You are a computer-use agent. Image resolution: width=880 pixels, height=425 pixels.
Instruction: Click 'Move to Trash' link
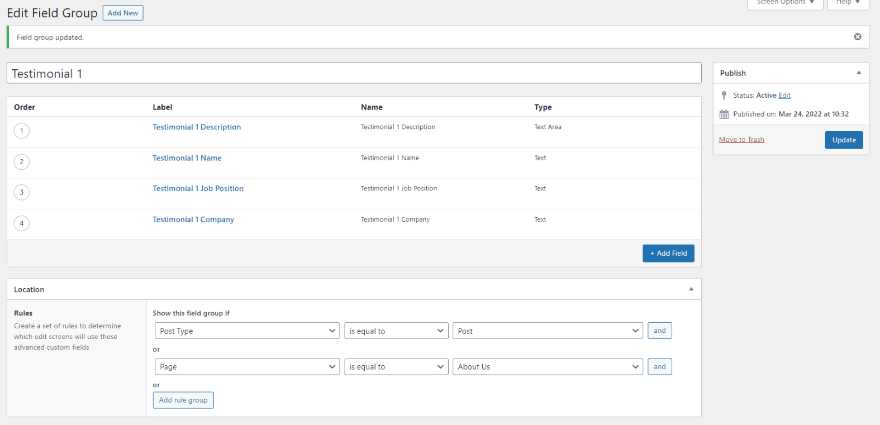[741, 139]
